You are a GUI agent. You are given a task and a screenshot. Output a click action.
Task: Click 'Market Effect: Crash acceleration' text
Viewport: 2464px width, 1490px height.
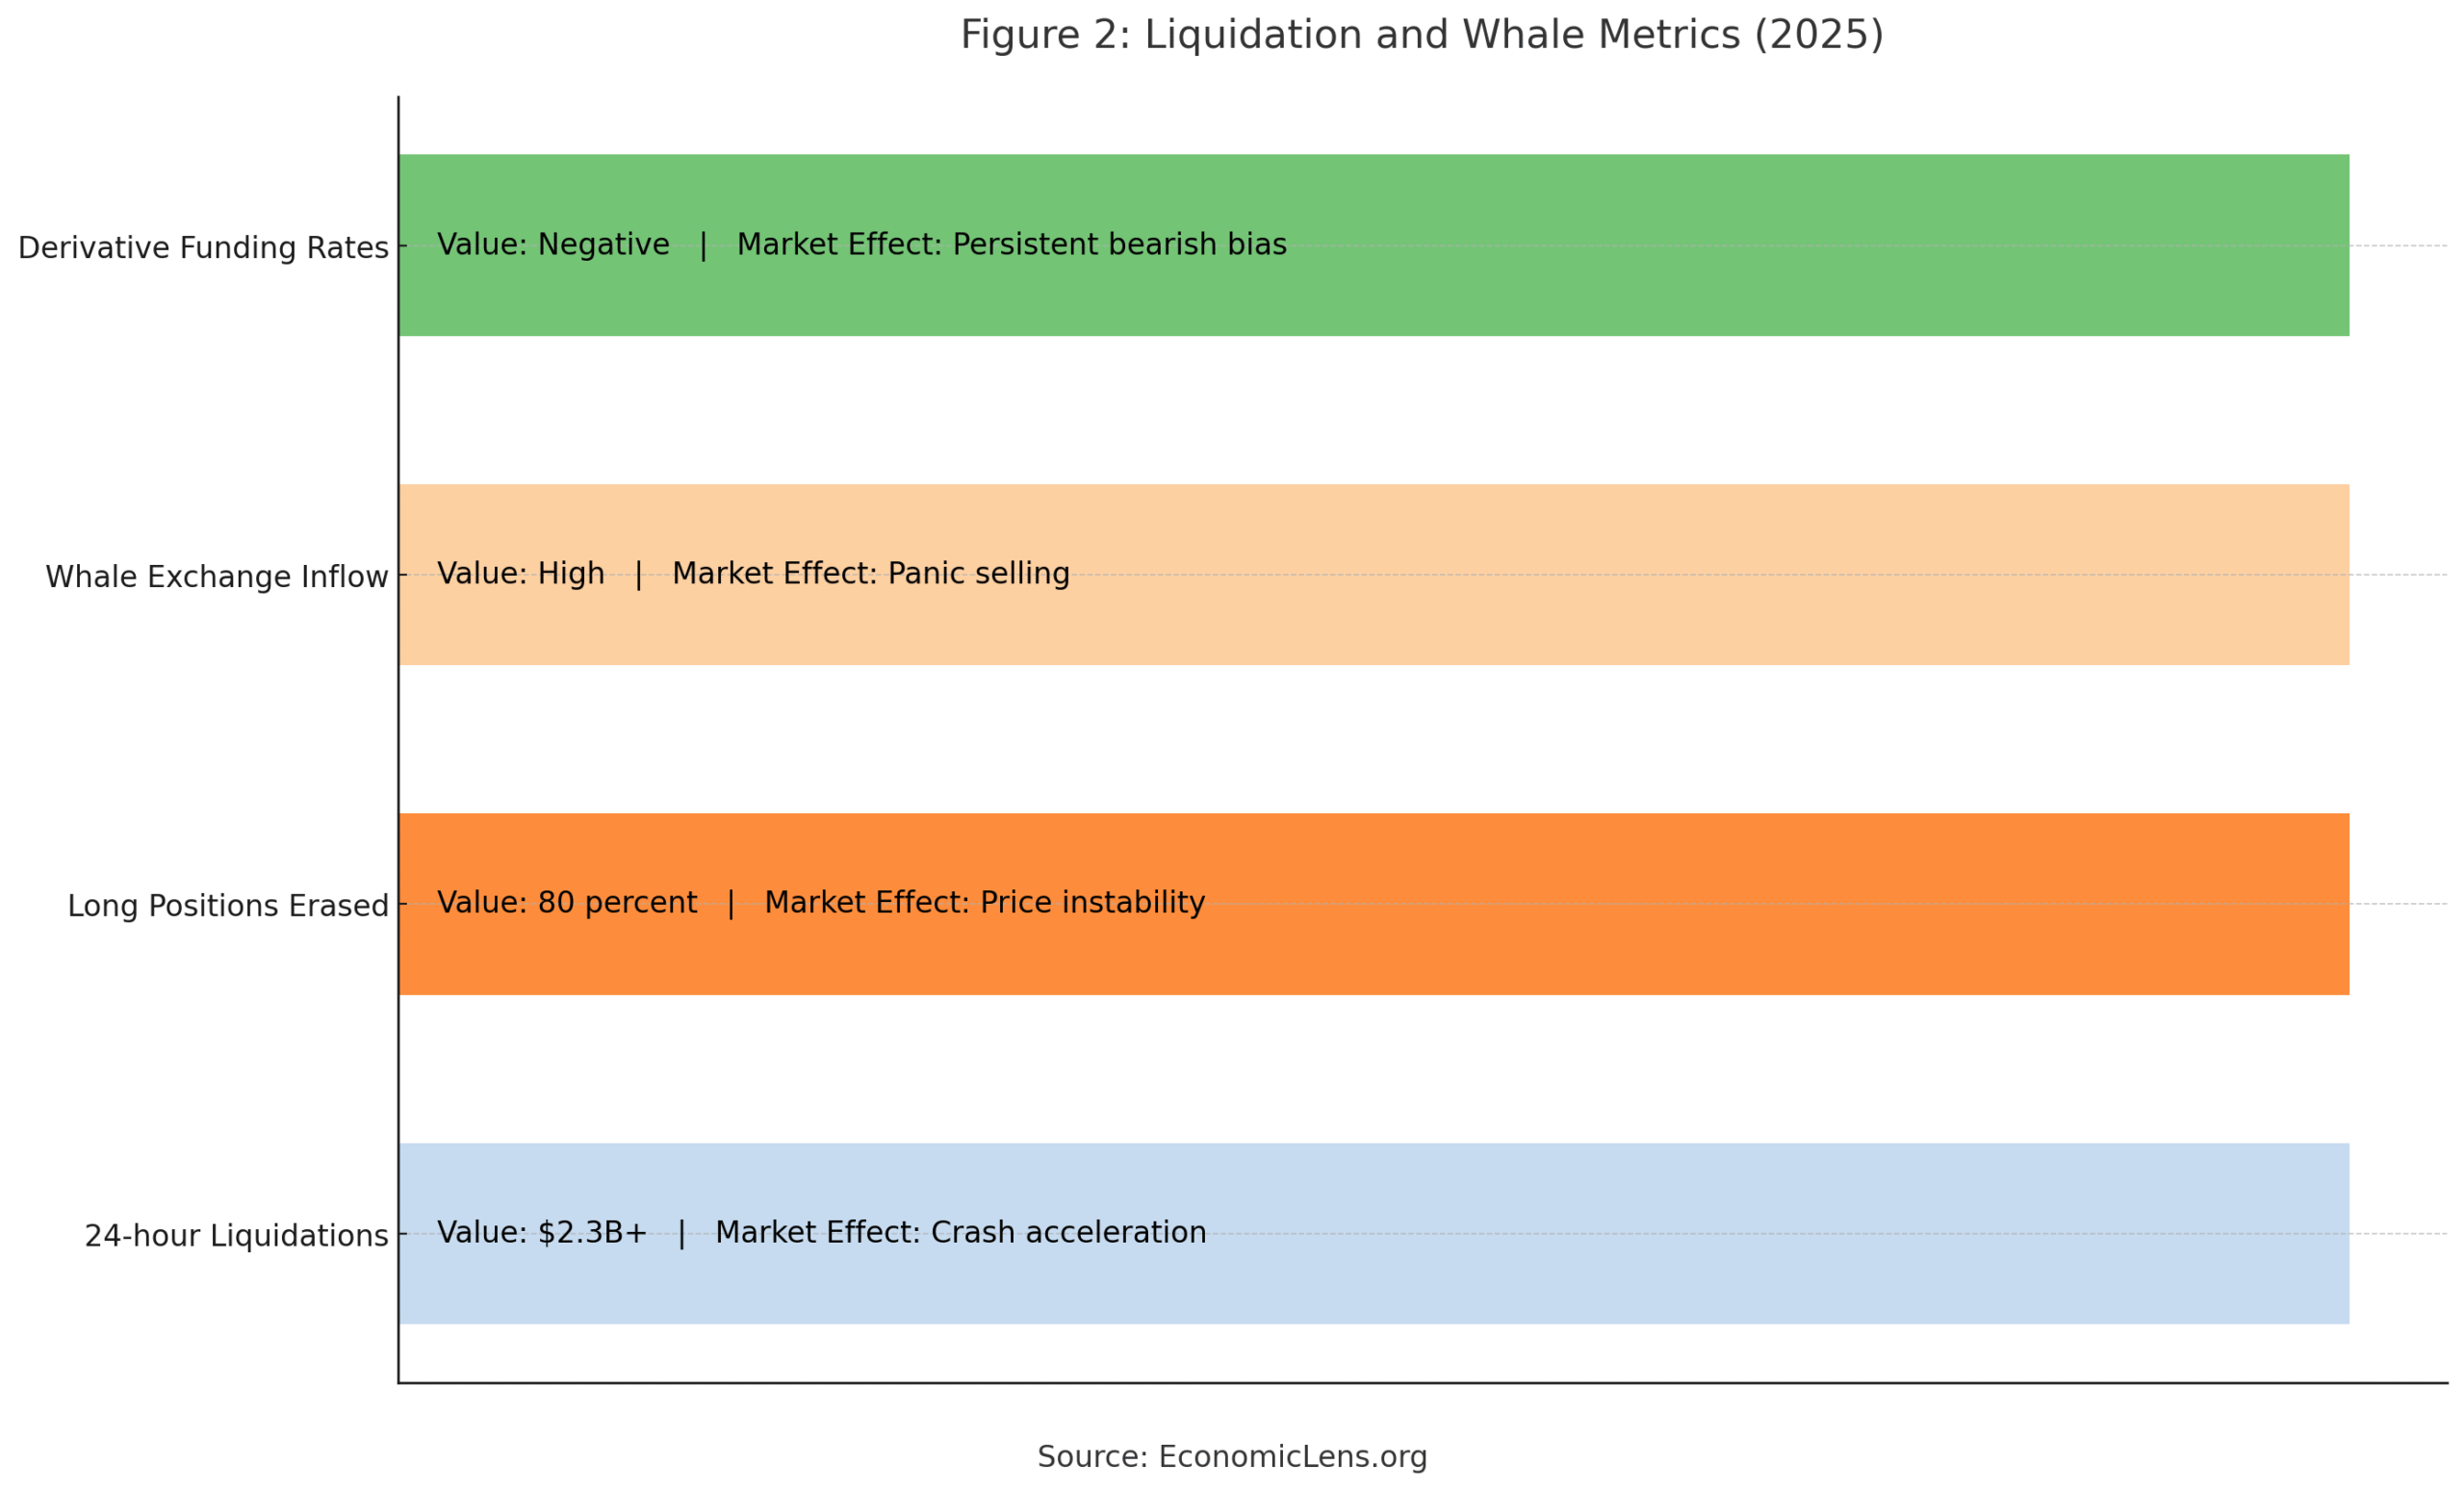coord(960,1233)
